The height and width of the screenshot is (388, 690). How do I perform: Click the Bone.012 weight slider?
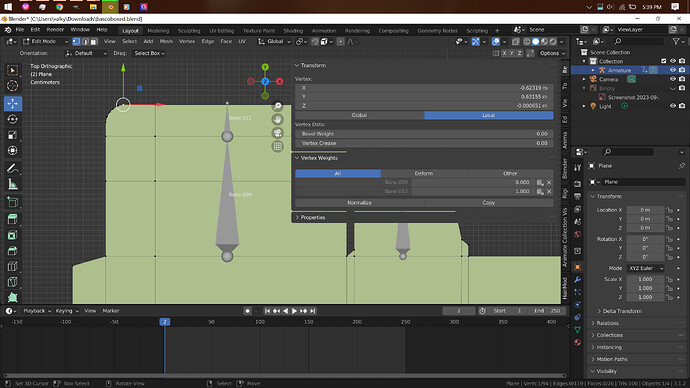(472, 191)
